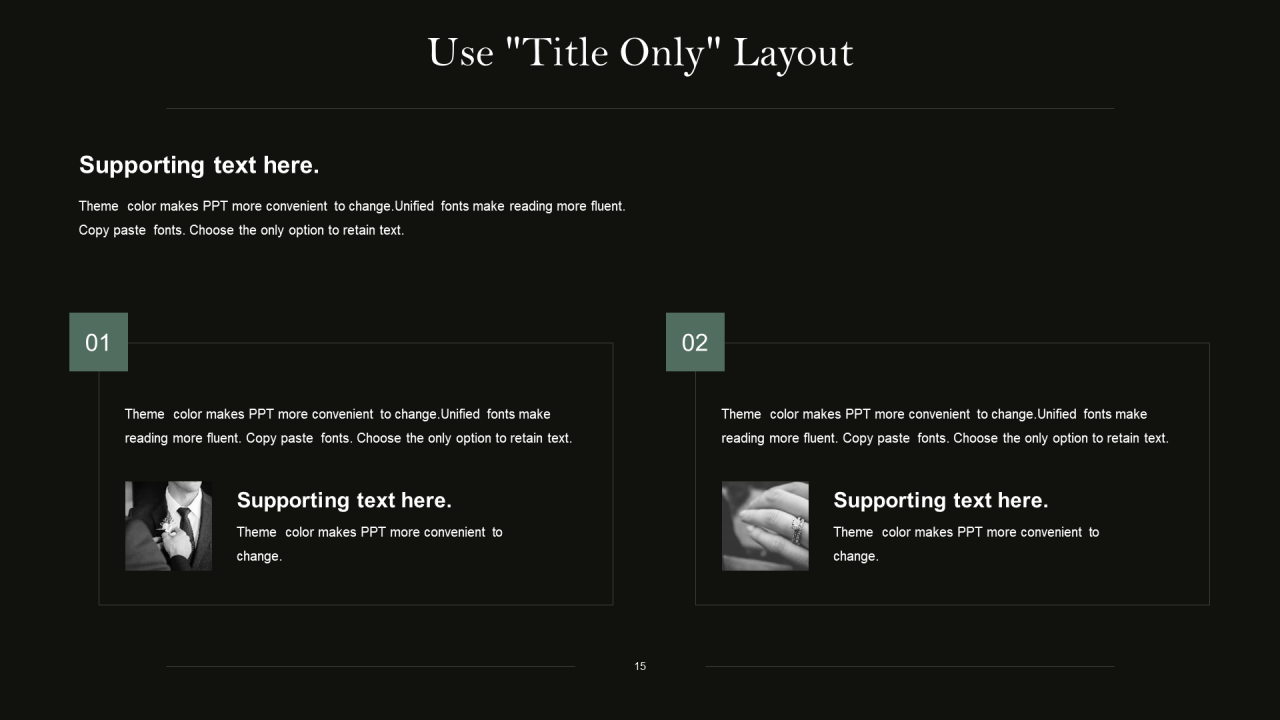Select the outline border of box 01
Viewport: 1280px width, 720px height.
355,605
